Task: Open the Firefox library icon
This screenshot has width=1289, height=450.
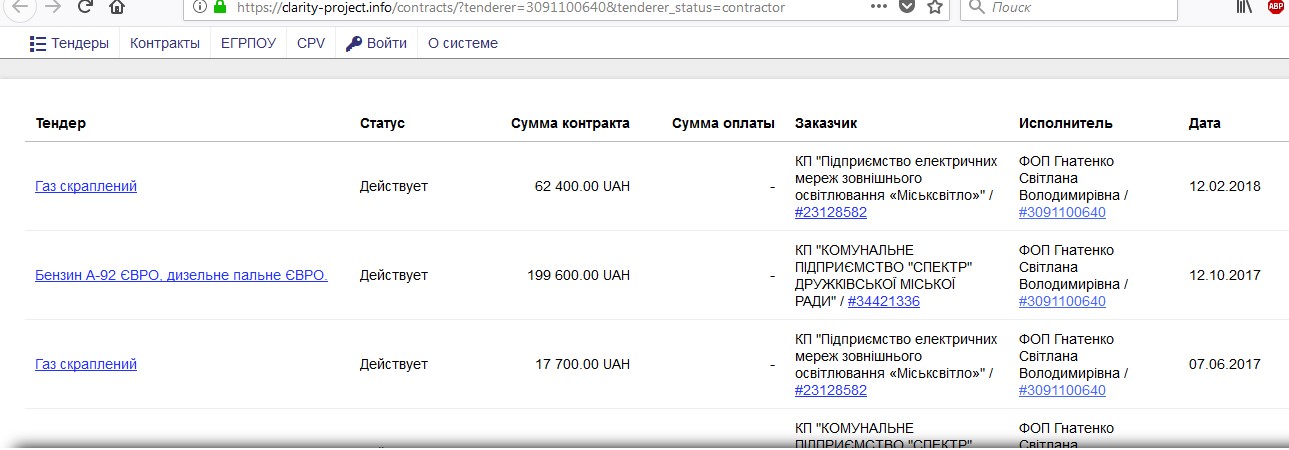Action: [1244, 6]
